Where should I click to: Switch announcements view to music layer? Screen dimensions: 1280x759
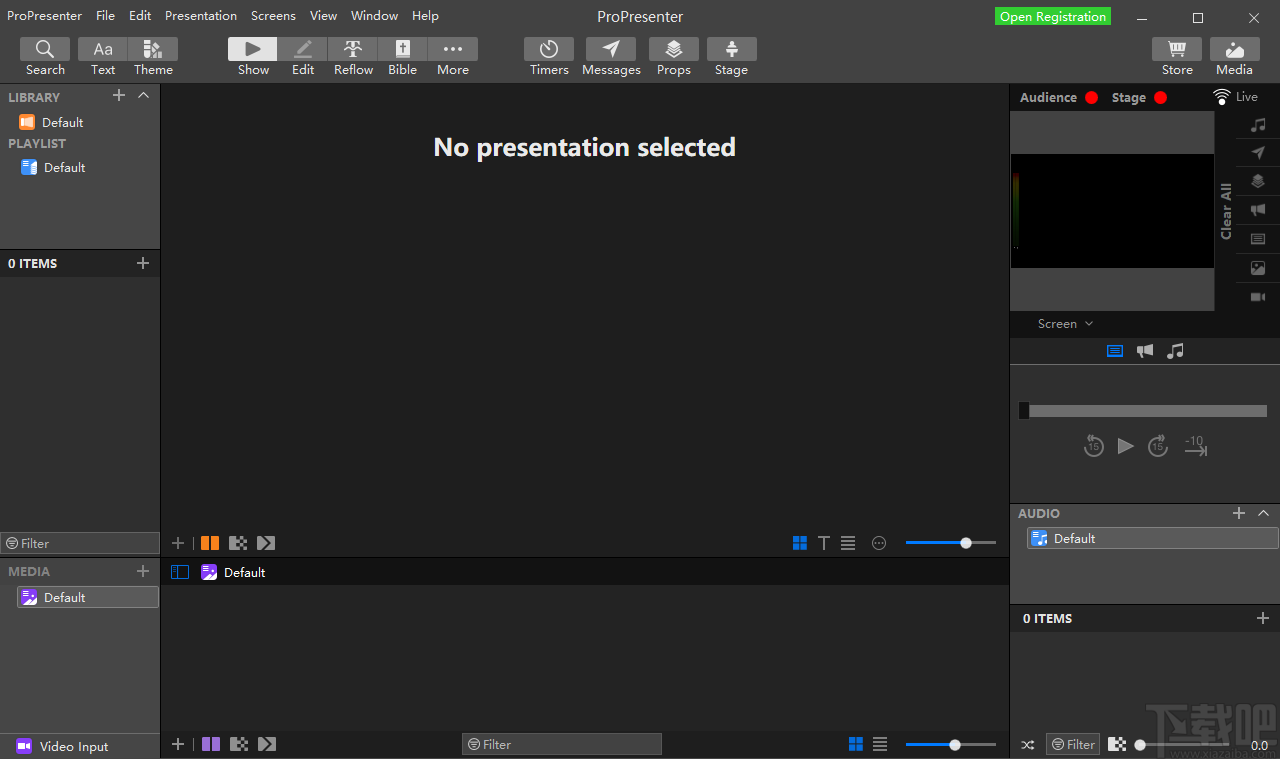coord(1175,351)
